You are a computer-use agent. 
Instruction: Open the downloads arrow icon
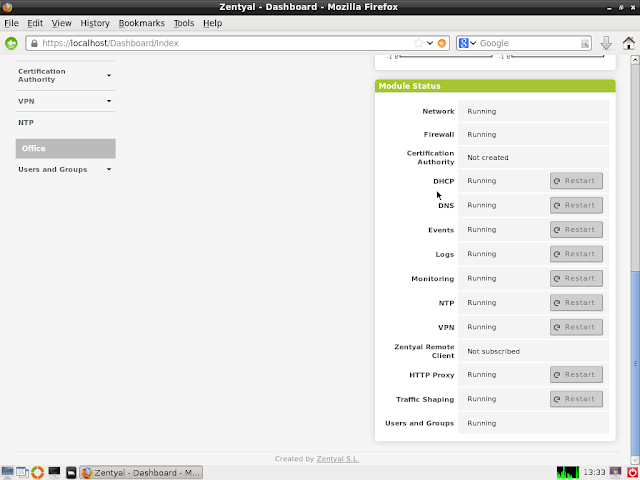click(x=606, y=43)
